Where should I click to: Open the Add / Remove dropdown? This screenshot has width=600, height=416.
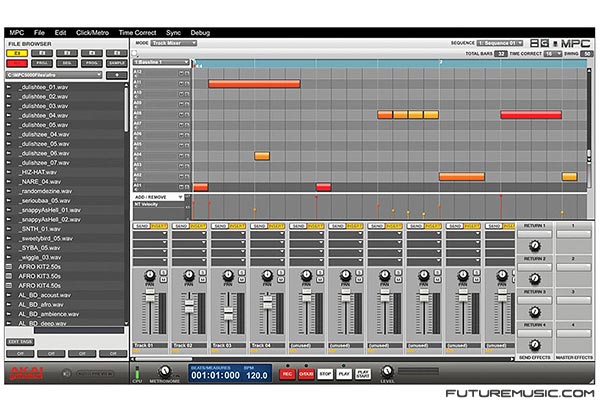158,197
